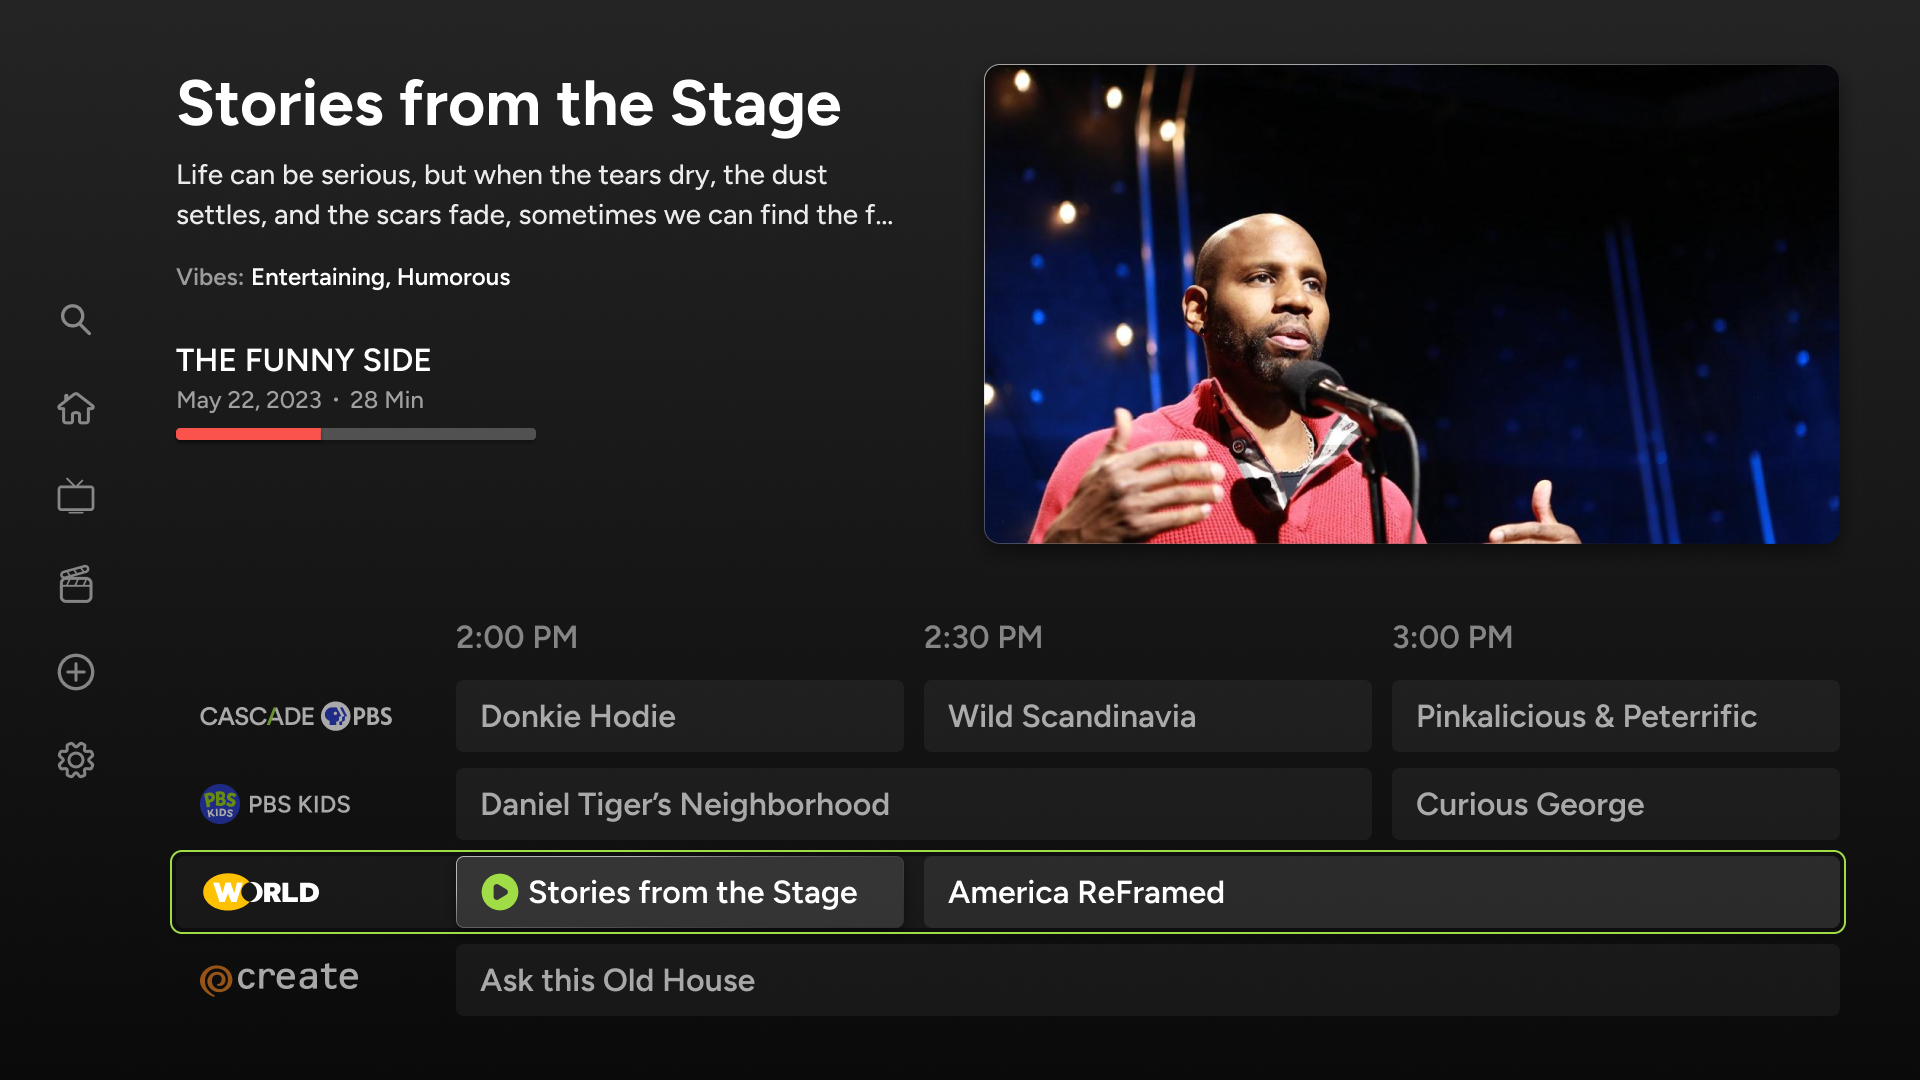Open America ReFramed program listing
The width and height of the screenshot is (1920, 1080).
[x=1380, y=892]
